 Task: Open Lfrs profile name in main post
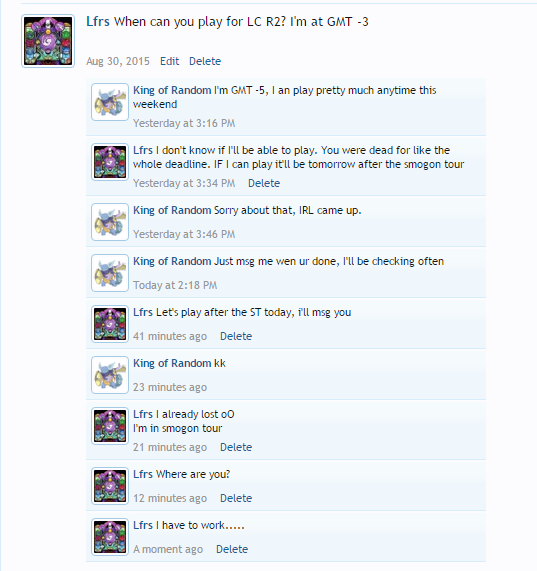(98, 21)
